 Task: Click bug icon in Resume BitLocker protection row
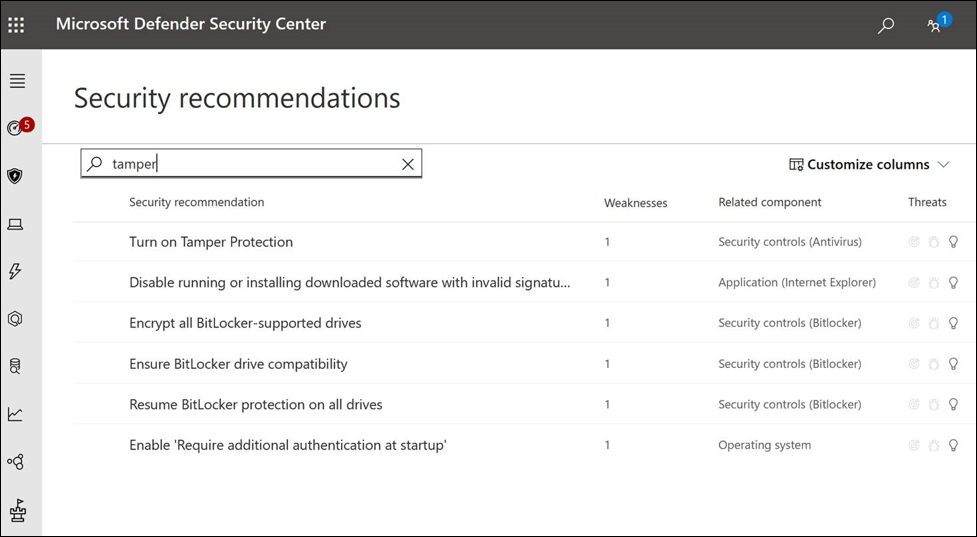coord(933,404)
